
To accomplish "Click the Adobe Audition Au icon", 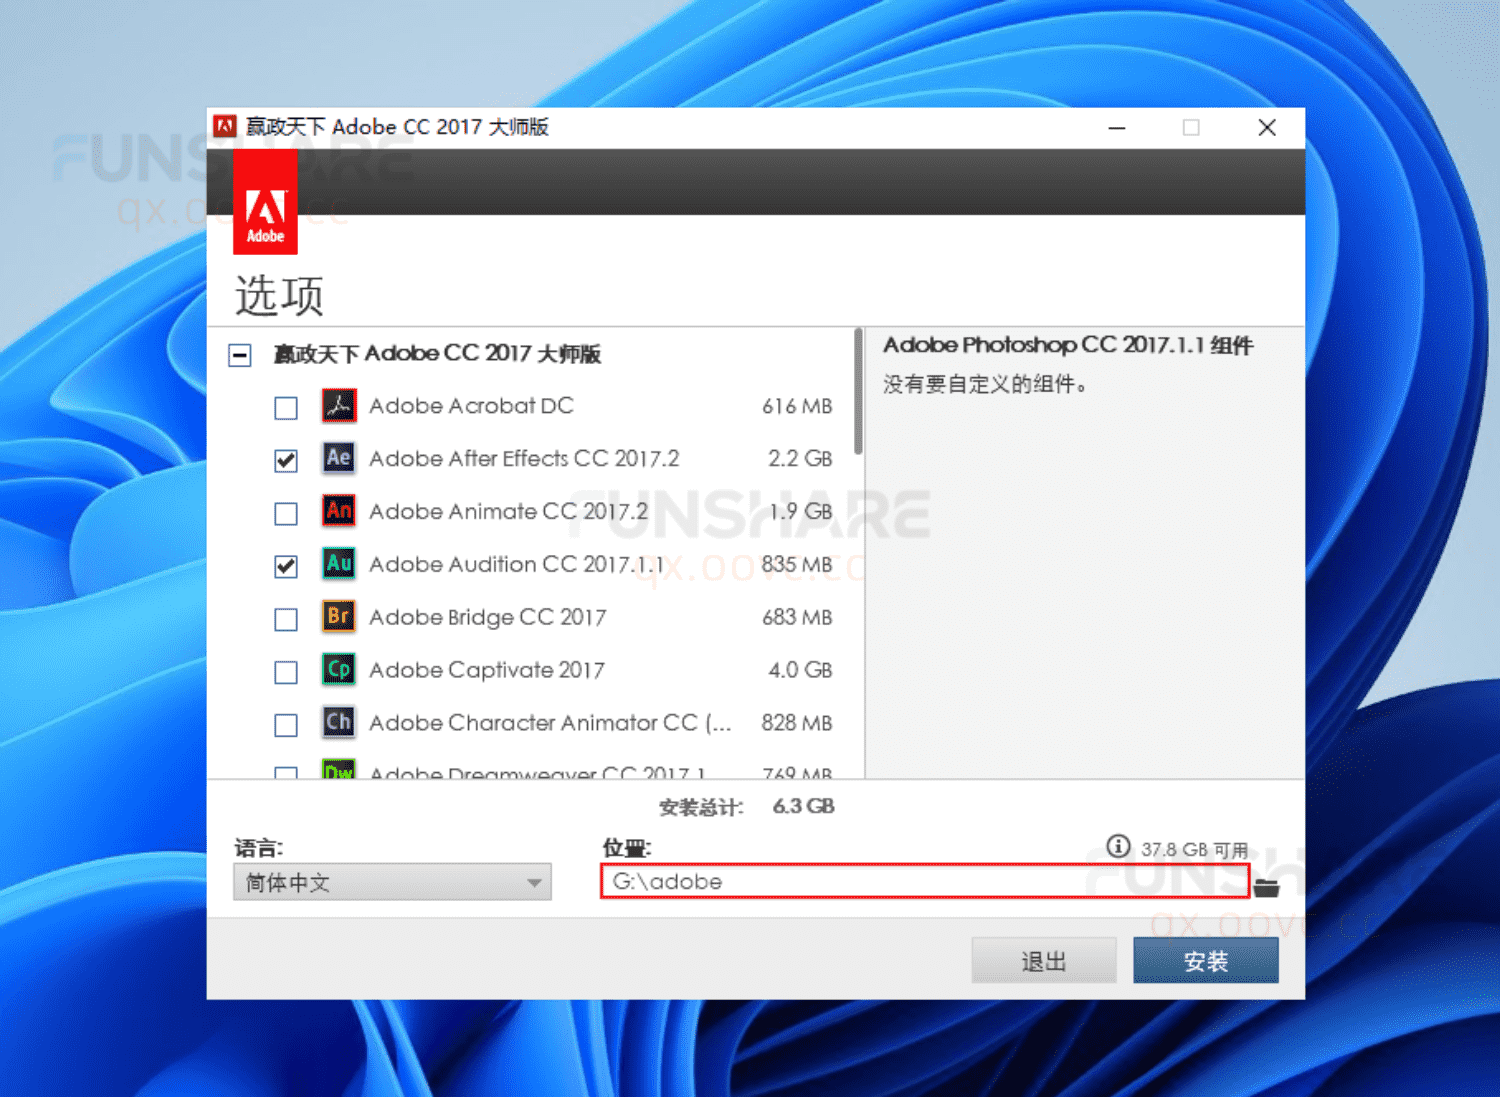I will pos(339,564).
